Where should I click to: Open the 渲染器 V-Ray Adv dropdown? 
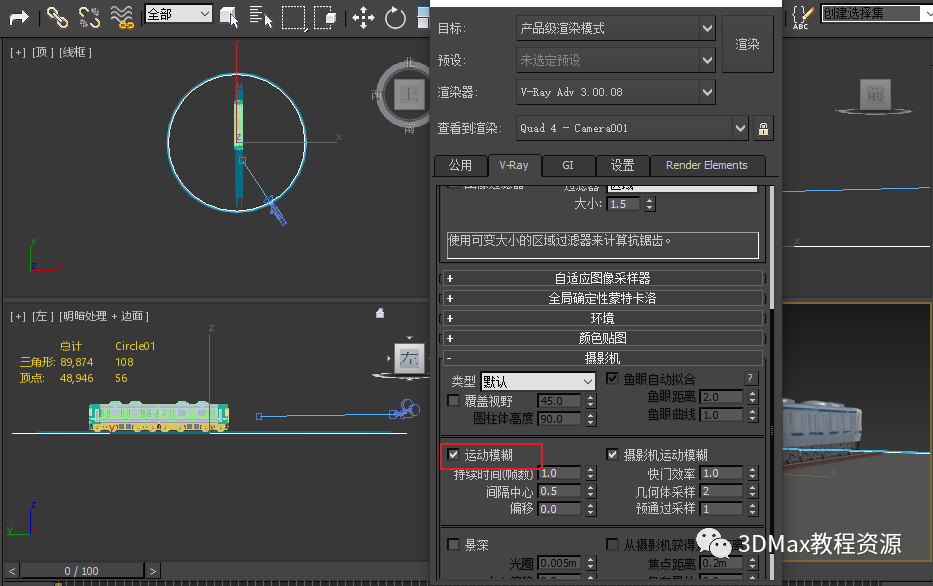[615, 92]
